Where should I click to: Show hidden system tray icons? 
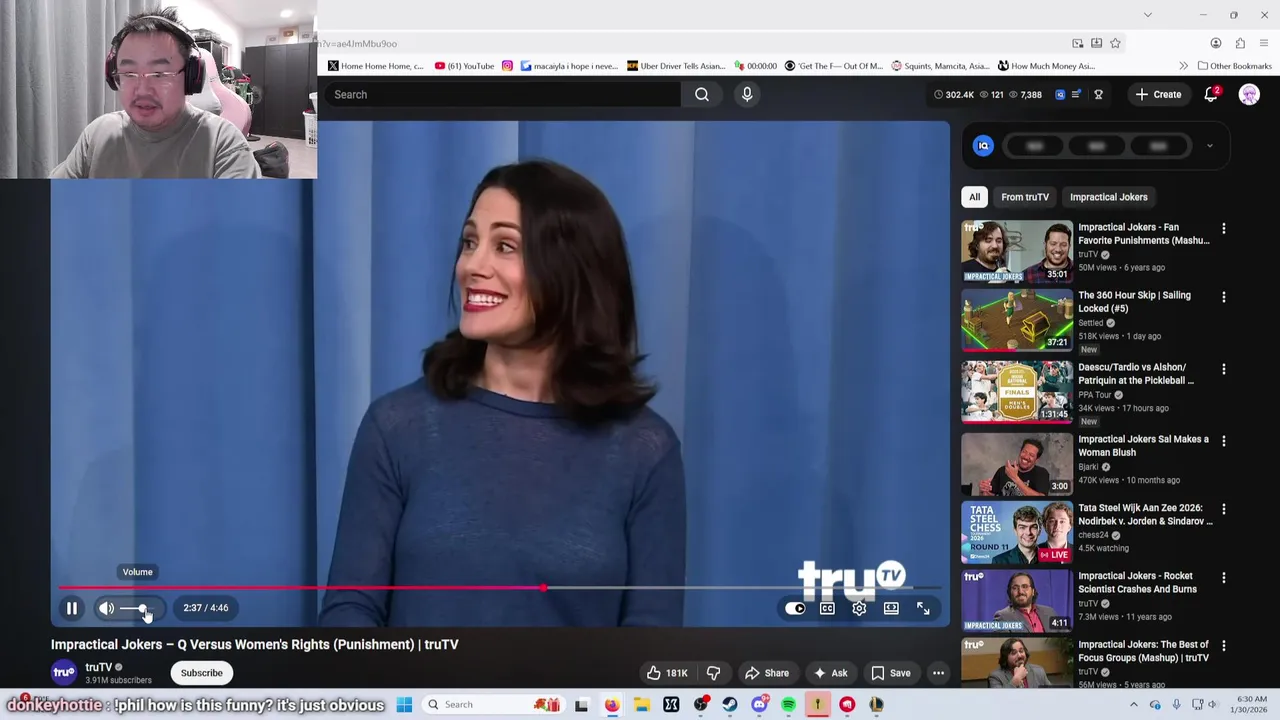1133,705
